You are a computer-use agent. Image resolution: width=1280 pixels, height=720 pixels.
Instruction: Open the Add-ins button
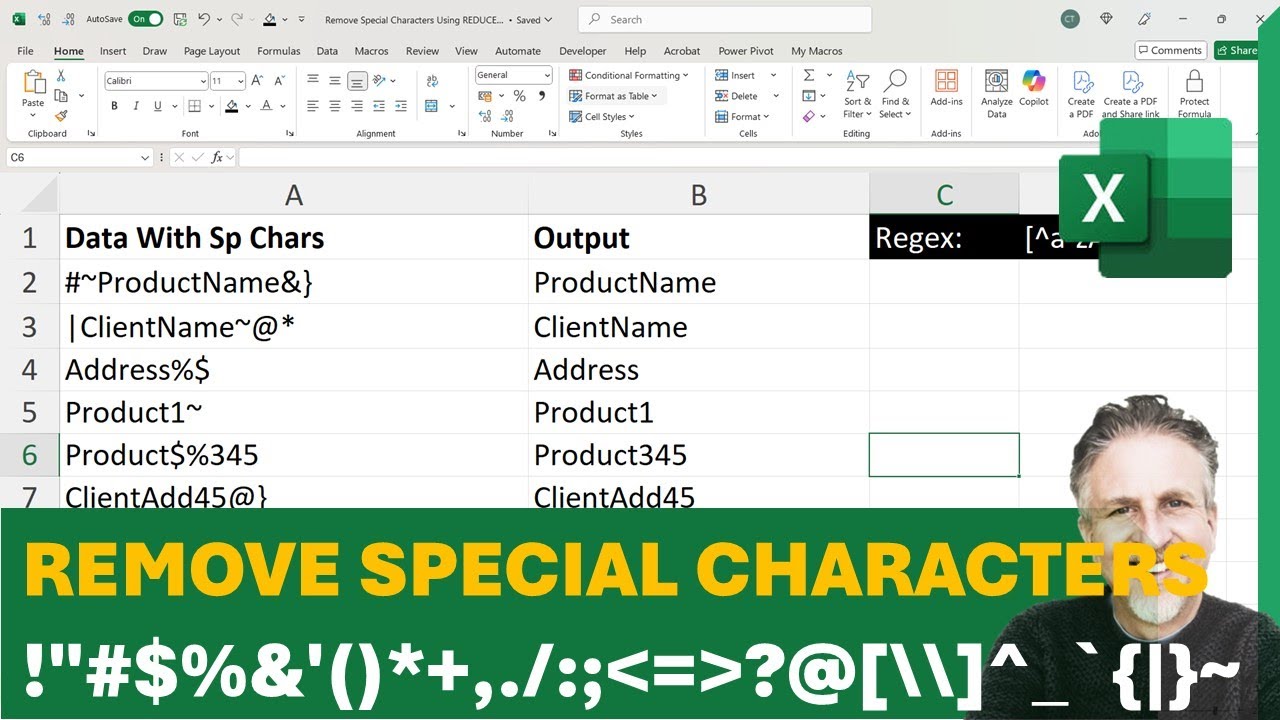[946, 88]
